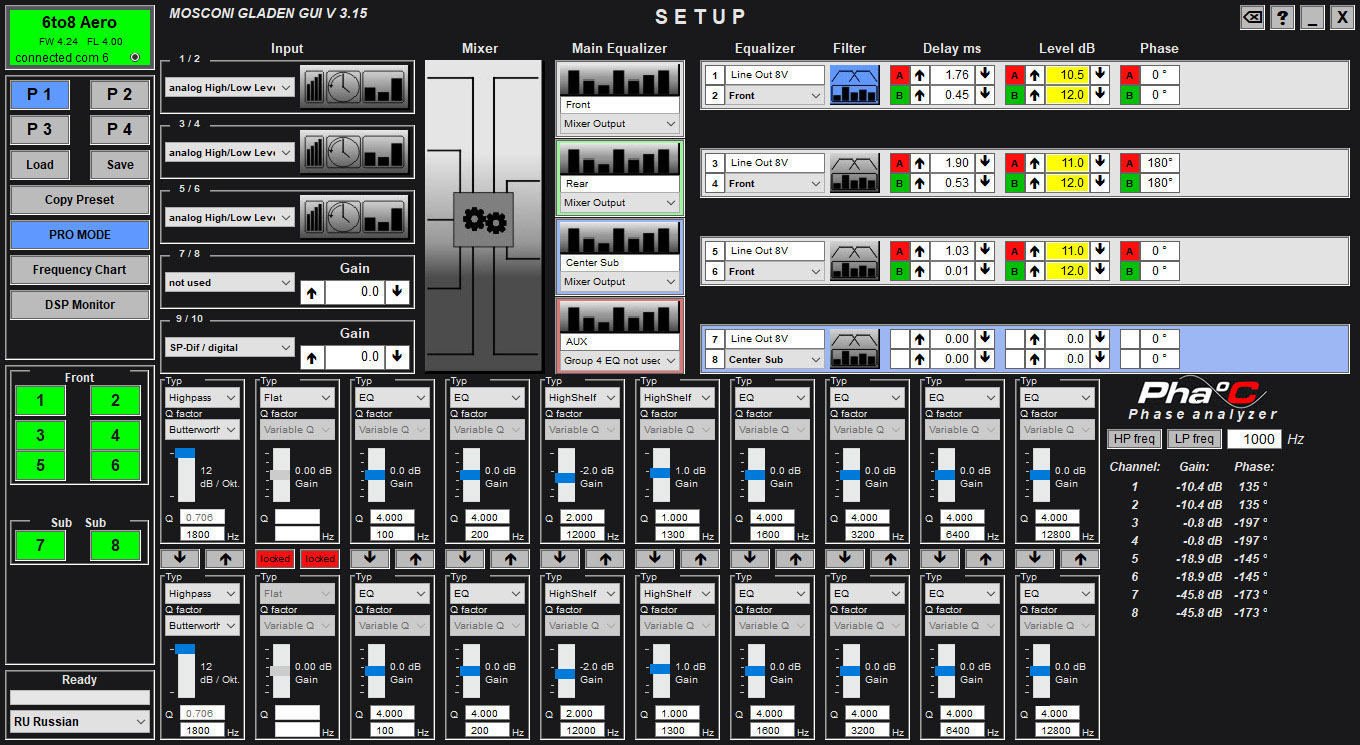Viewport: 1360px width, 745px height.
Task: Open input 1/2 source dropdown
Action: (x=230, y=88)
